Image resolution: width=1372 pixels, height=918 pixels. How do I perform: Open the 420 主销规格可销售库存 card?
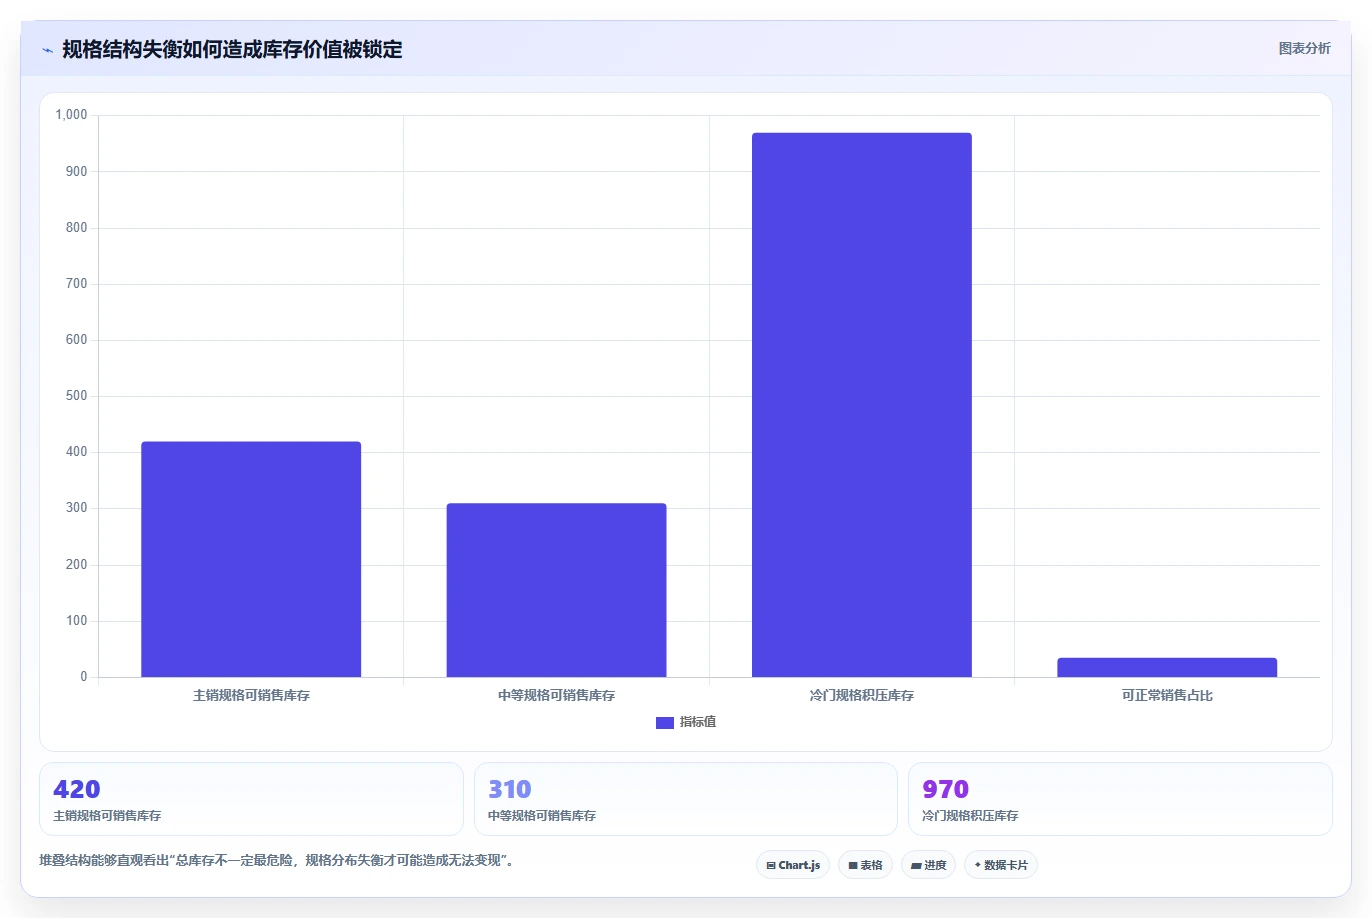point(251,799)
